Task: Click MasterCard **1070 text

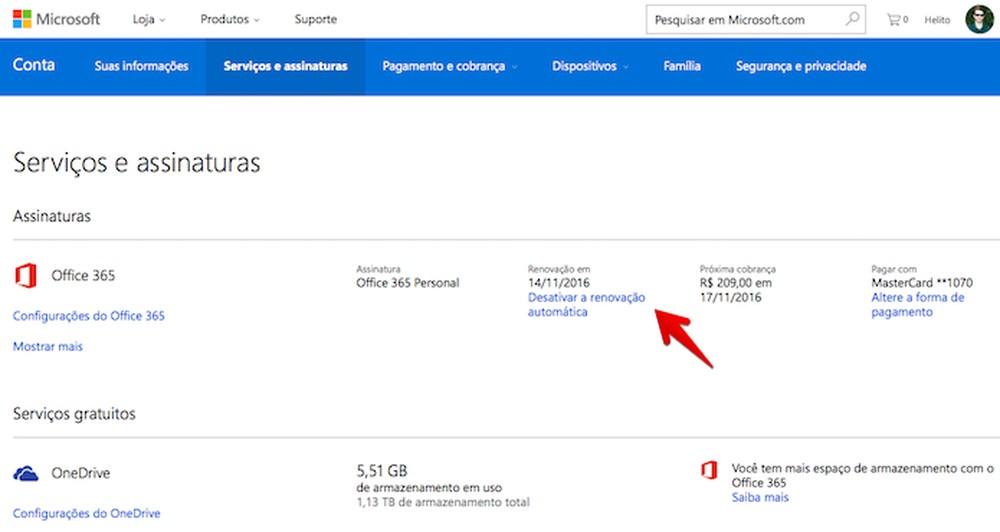Action: 922,283
